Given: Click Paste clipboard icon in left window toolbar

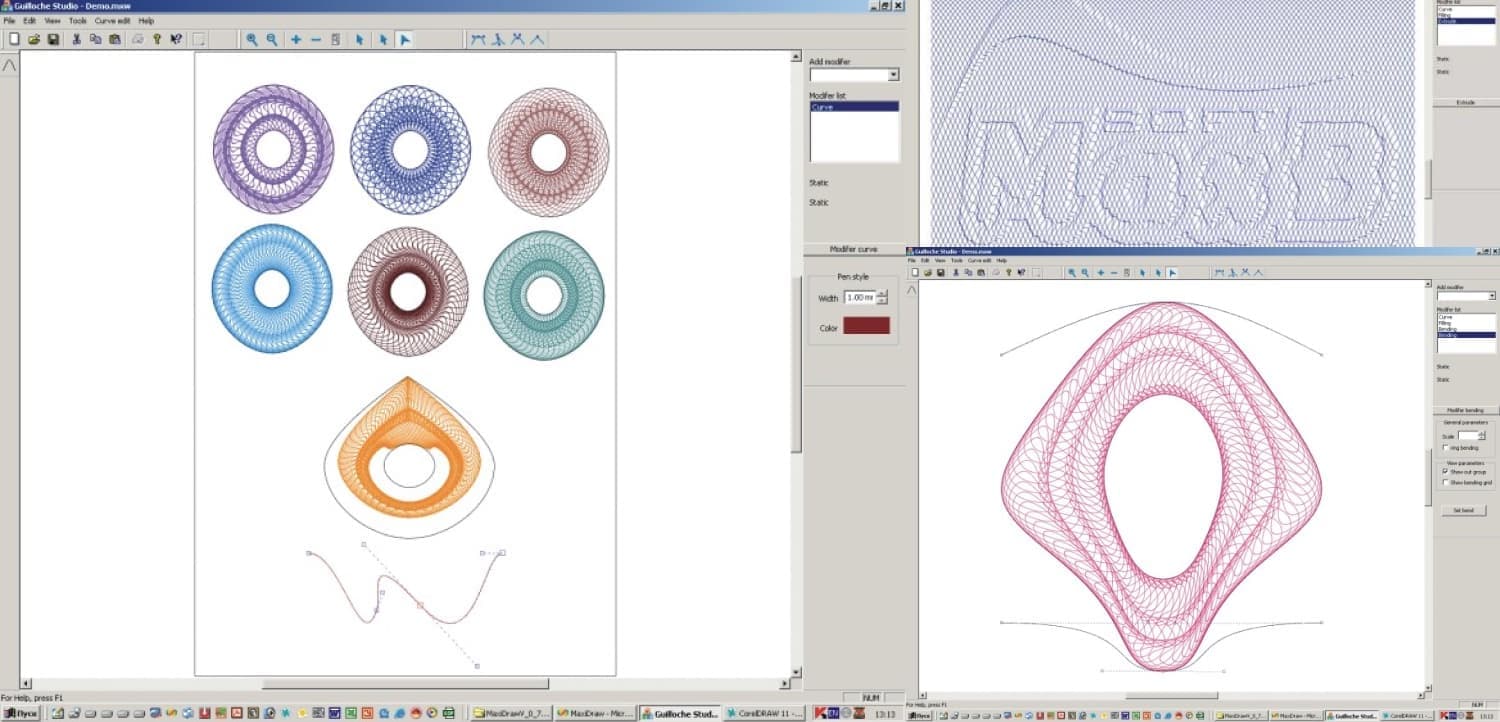Looking at the screenshot, I should click(x=115, y=39).
